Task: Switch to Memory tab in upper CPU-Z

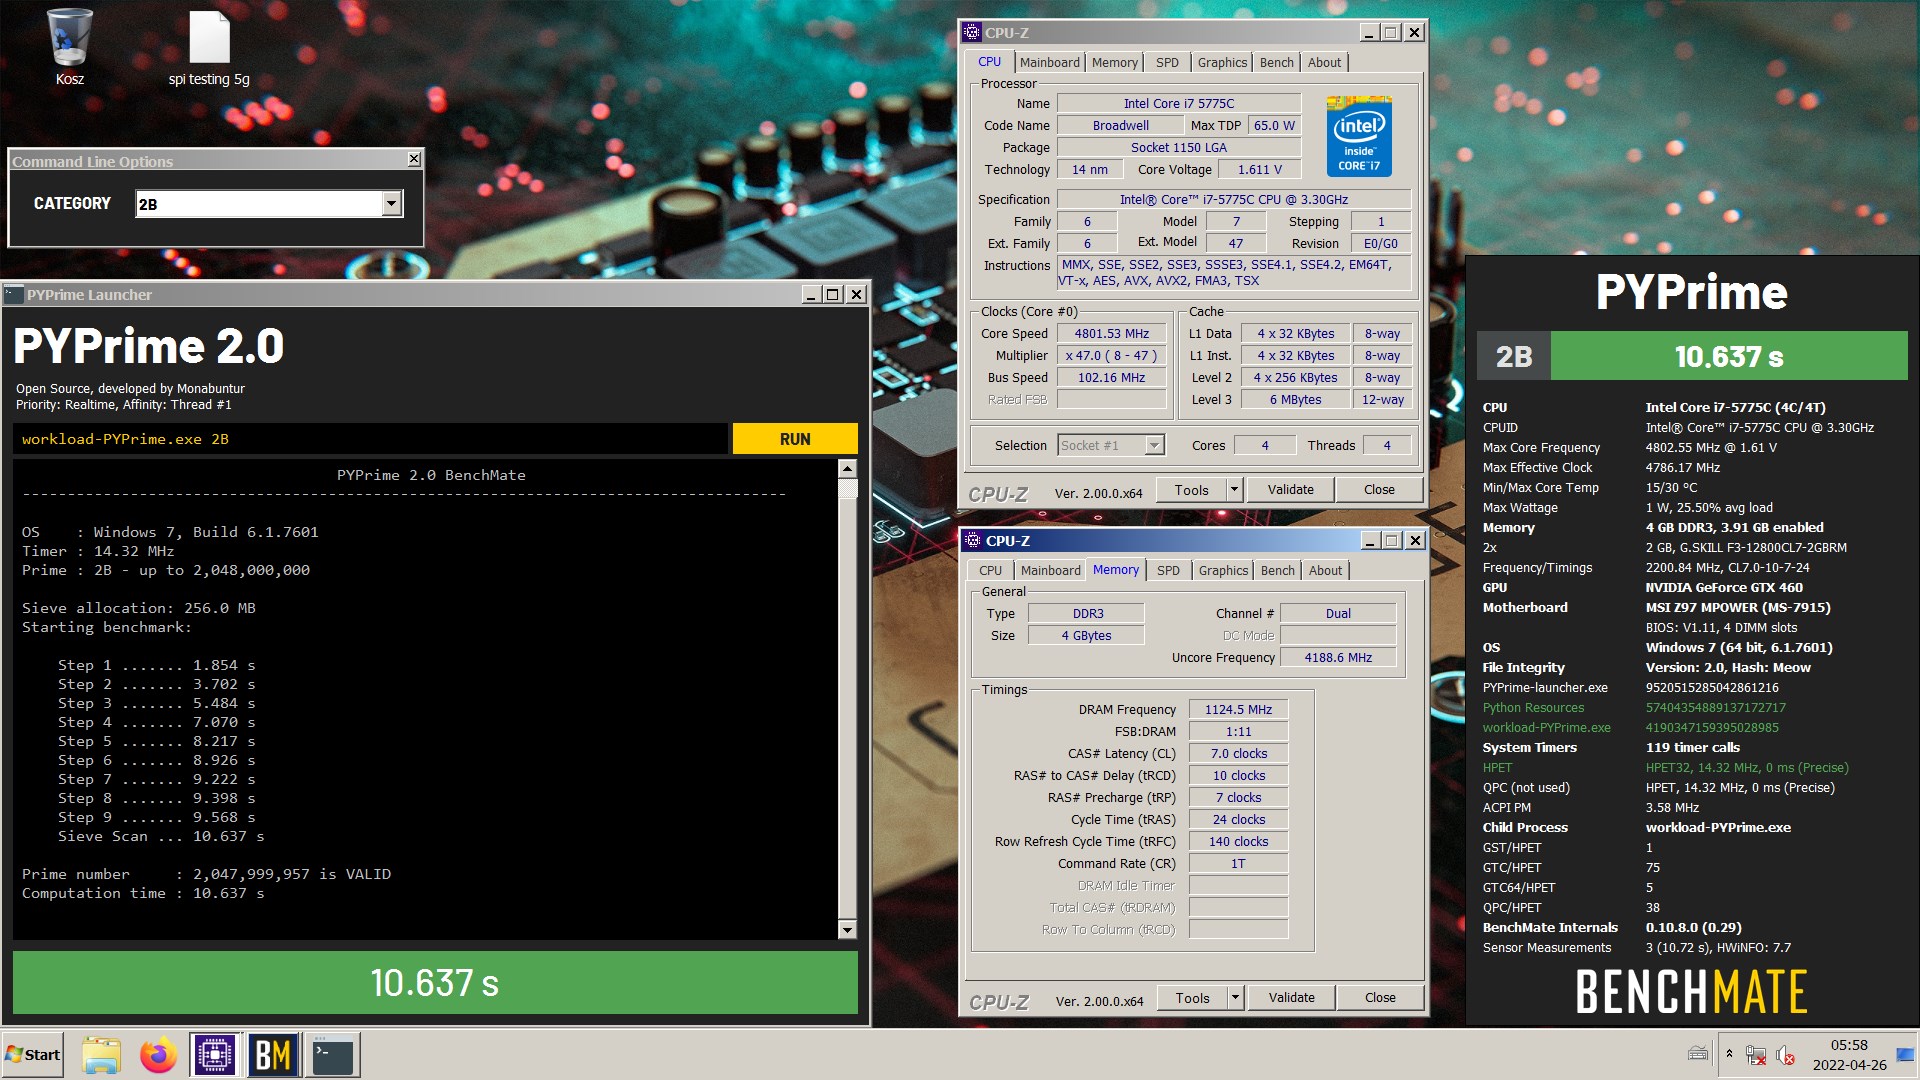Action: click(x=1114, y=62)
